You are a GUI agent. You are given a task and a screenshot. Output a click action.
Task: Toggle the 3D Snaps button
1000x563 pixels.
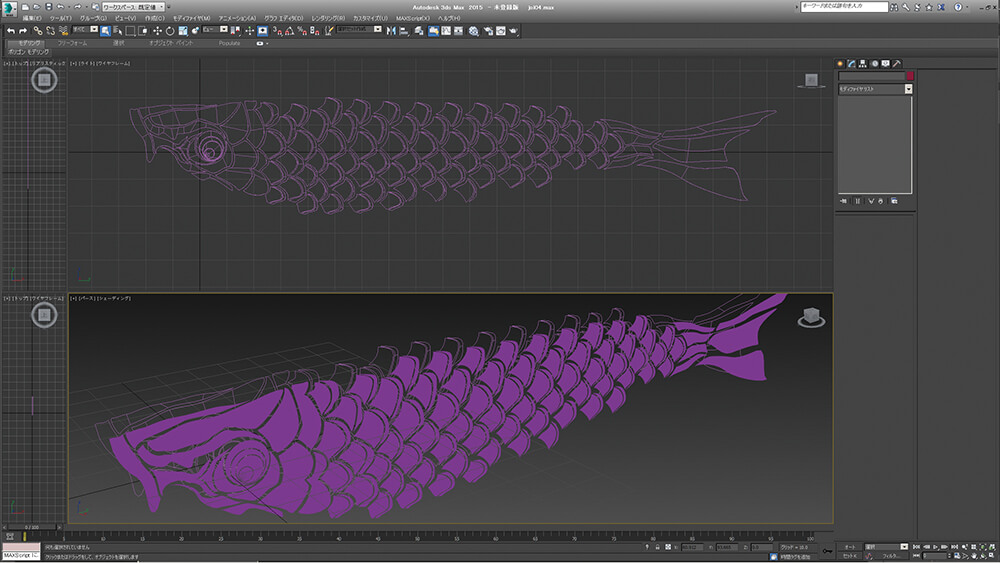tap(277, 31)
